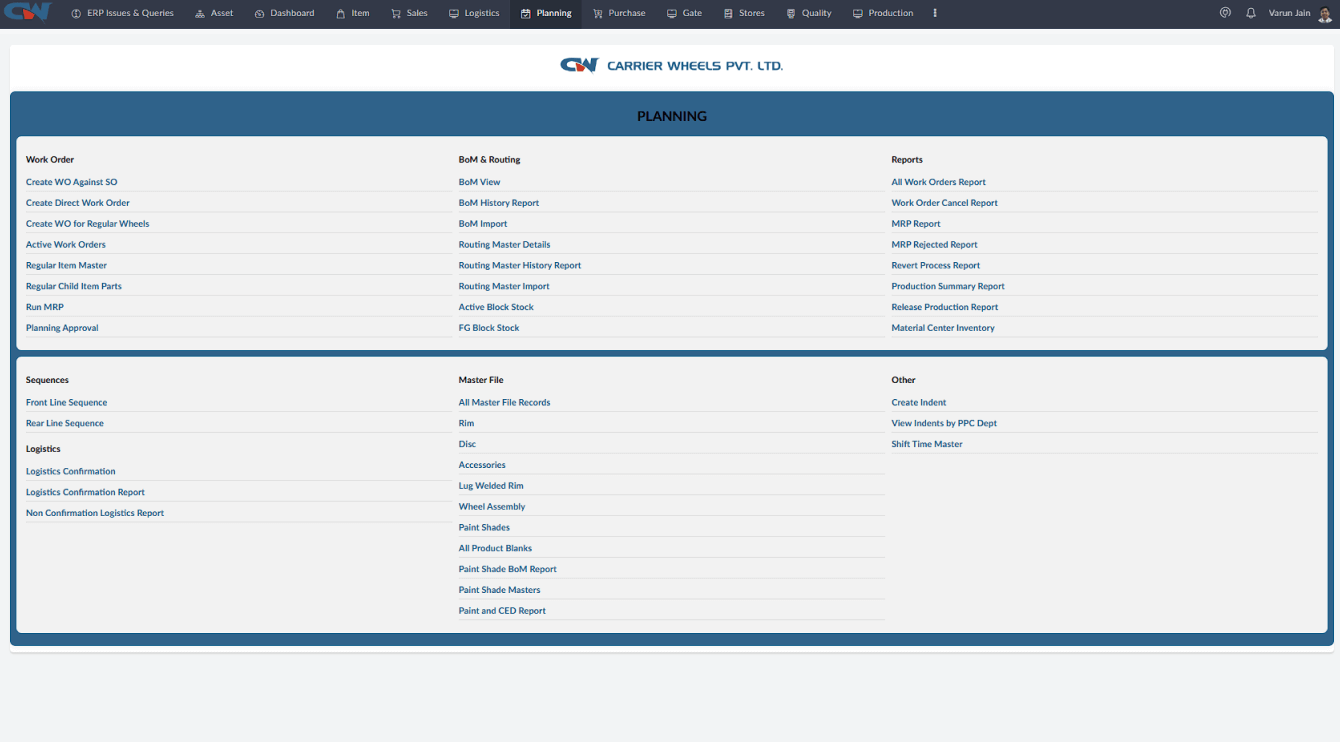The height and width of the screenshot is (742, 1340).
Task: Click Create Direct Work Order link
Action: point(78,203)
